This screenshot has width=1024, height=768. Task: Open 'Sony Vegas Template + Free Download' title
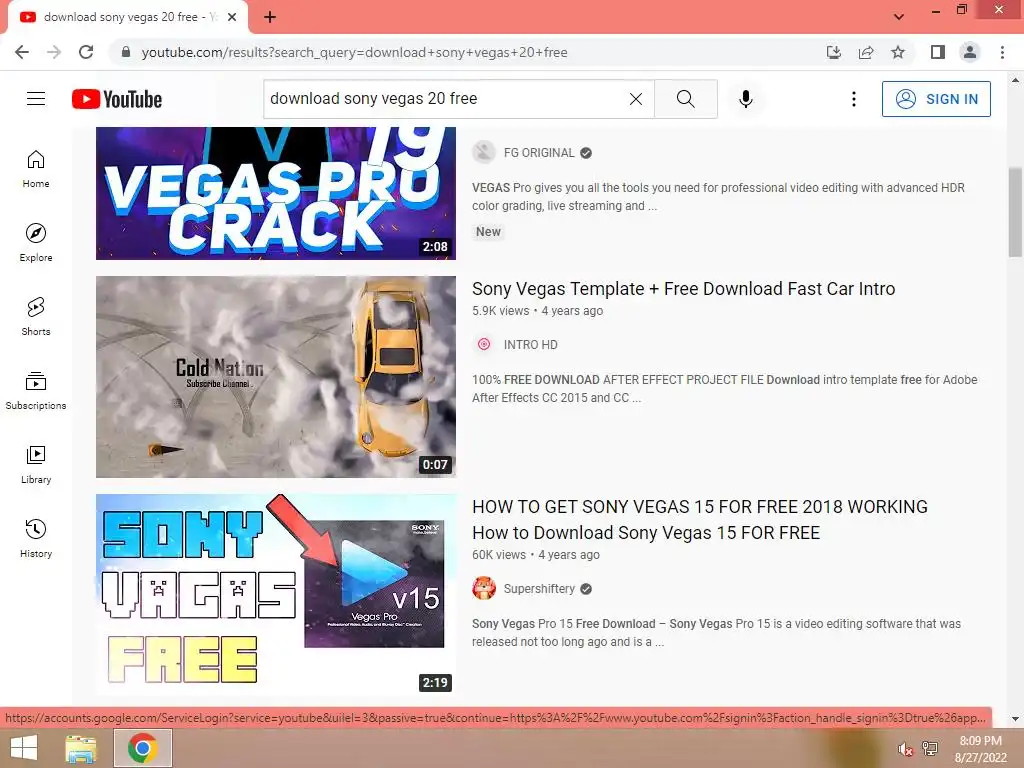(x=684, y=289)
